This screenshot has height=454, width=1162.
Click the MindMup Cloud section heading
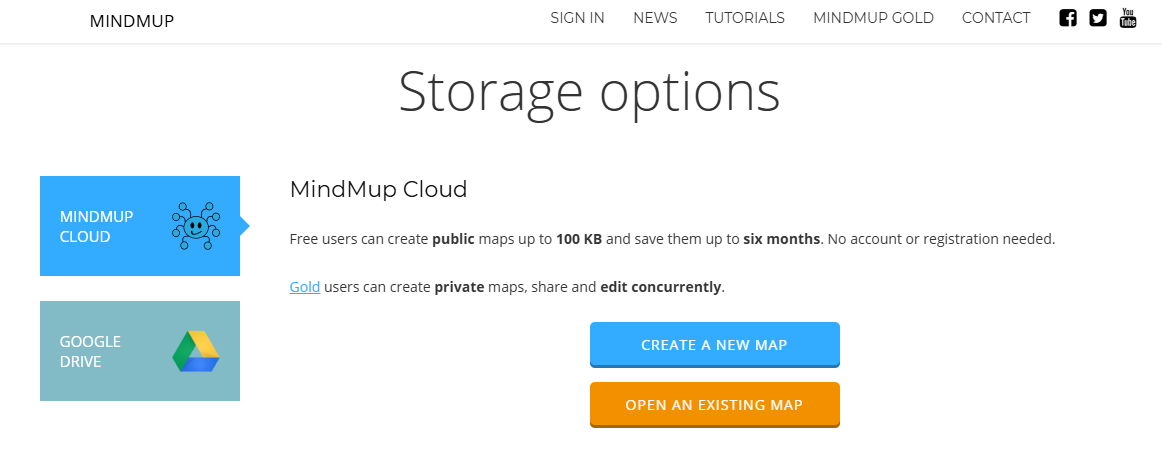pyautogui.click(x=378, y=189)
